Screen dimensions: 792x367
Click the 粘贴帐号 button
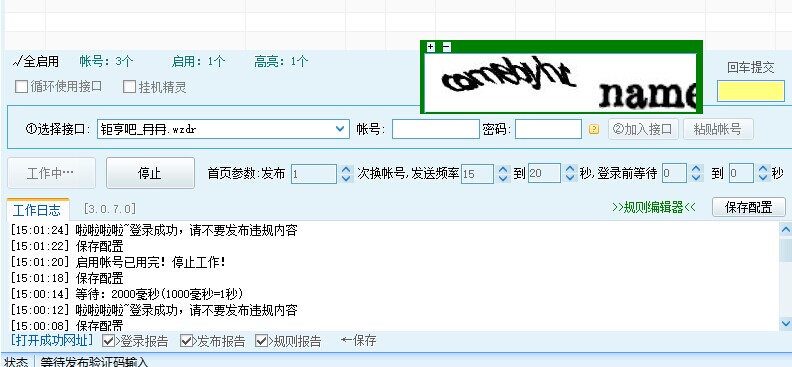(718, 129)
